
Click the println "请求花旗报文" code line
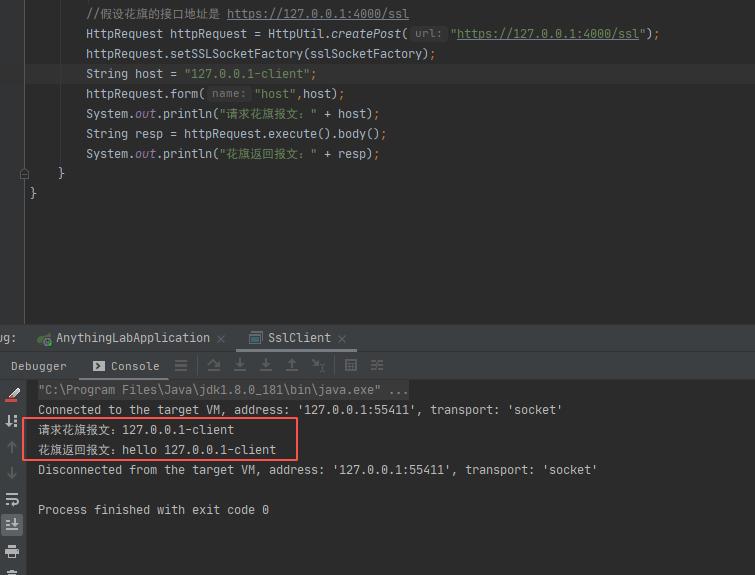[233, 114]
